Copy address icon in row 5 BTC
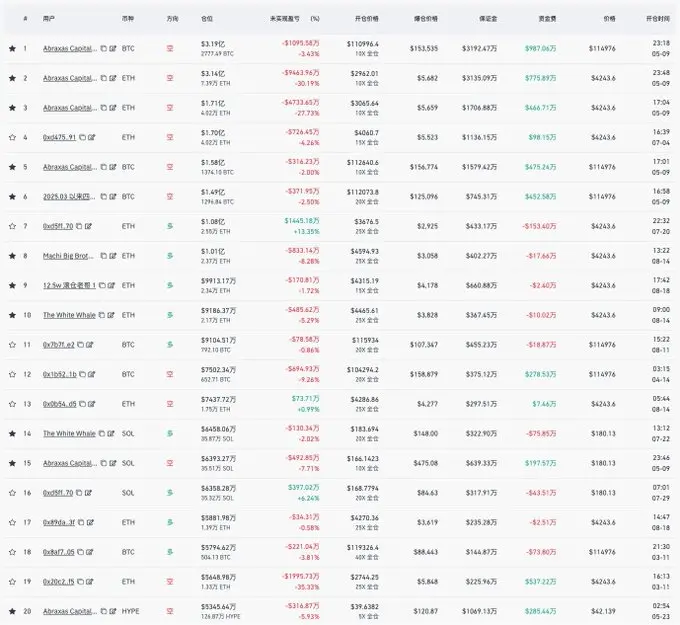The width and height of the screenshot is (680, 625). click(104, 167)
